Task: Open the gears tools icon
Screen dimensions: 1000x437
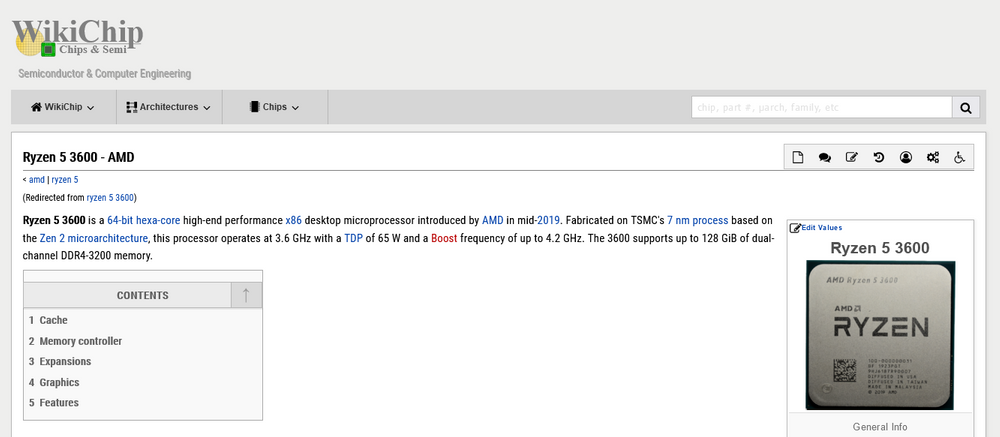Action: point(933,157)
